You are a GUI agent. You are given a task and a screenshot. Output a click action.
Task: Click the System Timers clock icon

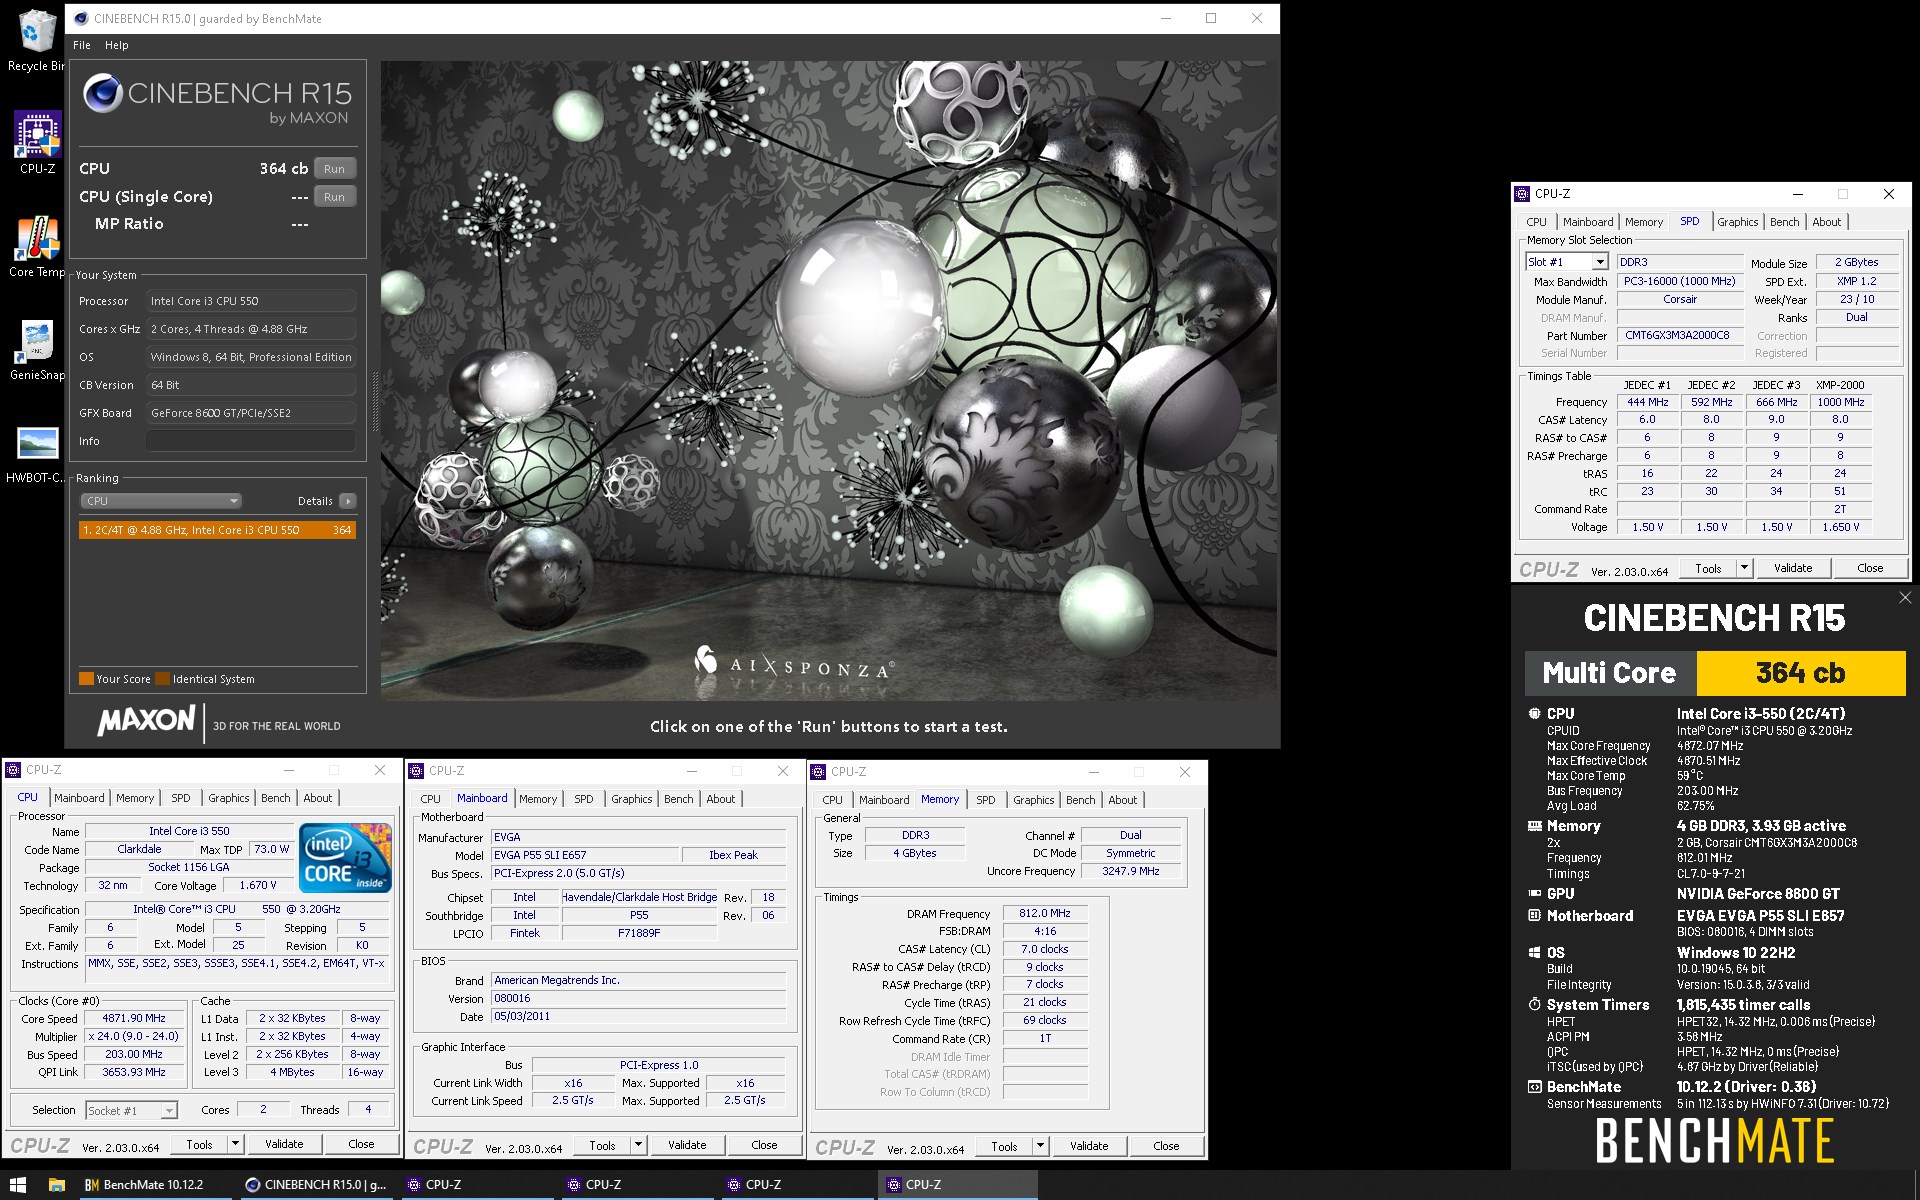tap(1535, 1005)
